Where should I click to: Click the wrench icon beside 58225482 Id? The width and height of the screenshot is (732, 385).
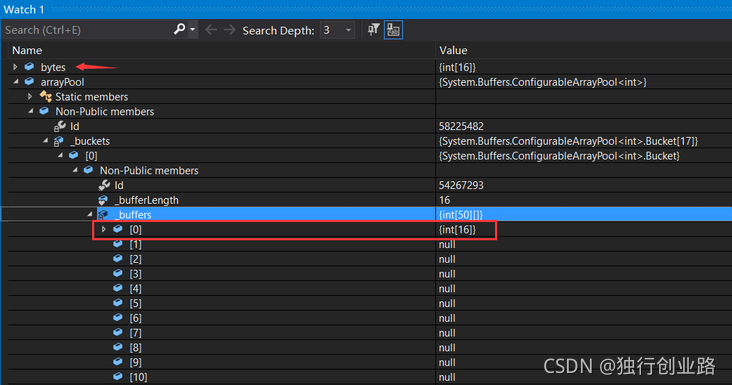tap(60, 126)
